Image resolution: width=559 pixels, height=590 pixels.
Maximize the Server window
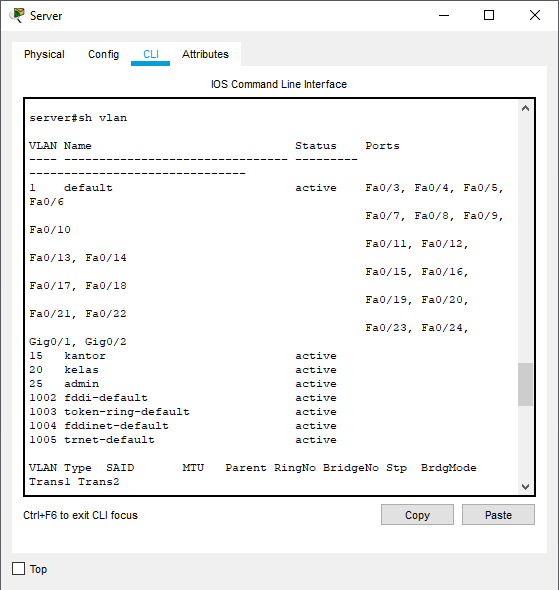point(489,15)
